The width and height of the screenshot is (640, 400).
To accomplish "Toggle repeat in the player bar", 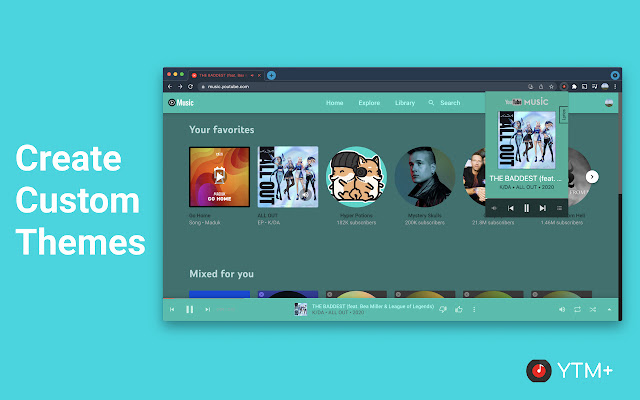I will click(577, 309).
